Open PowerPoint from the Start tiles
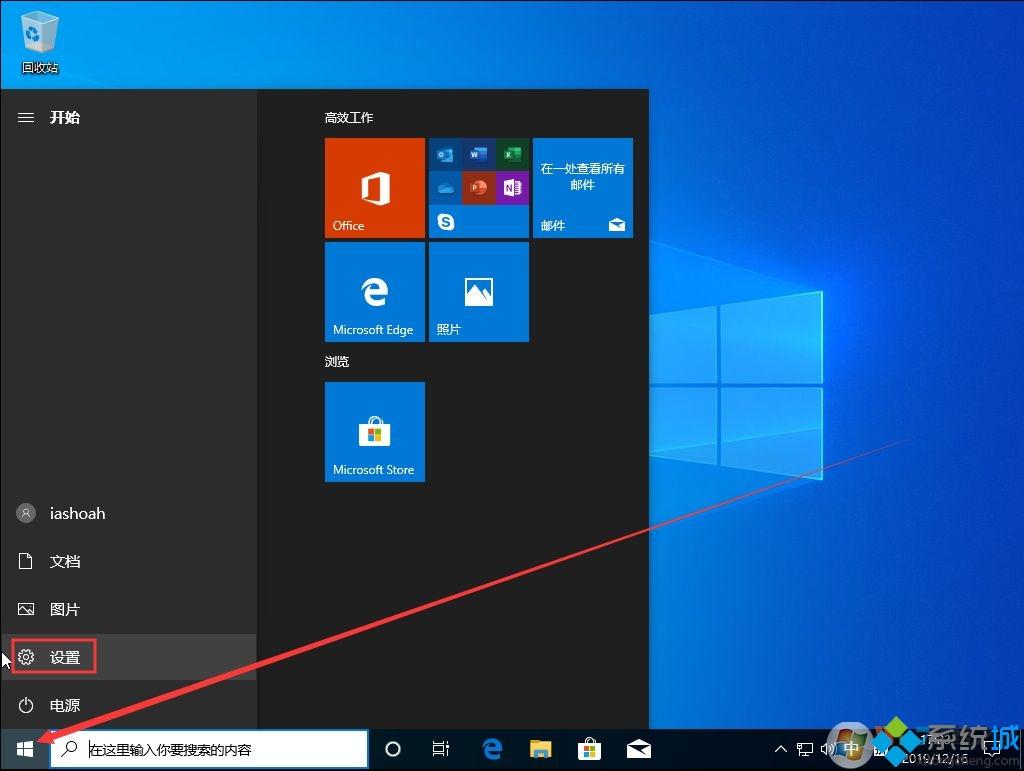 point(478,188)
